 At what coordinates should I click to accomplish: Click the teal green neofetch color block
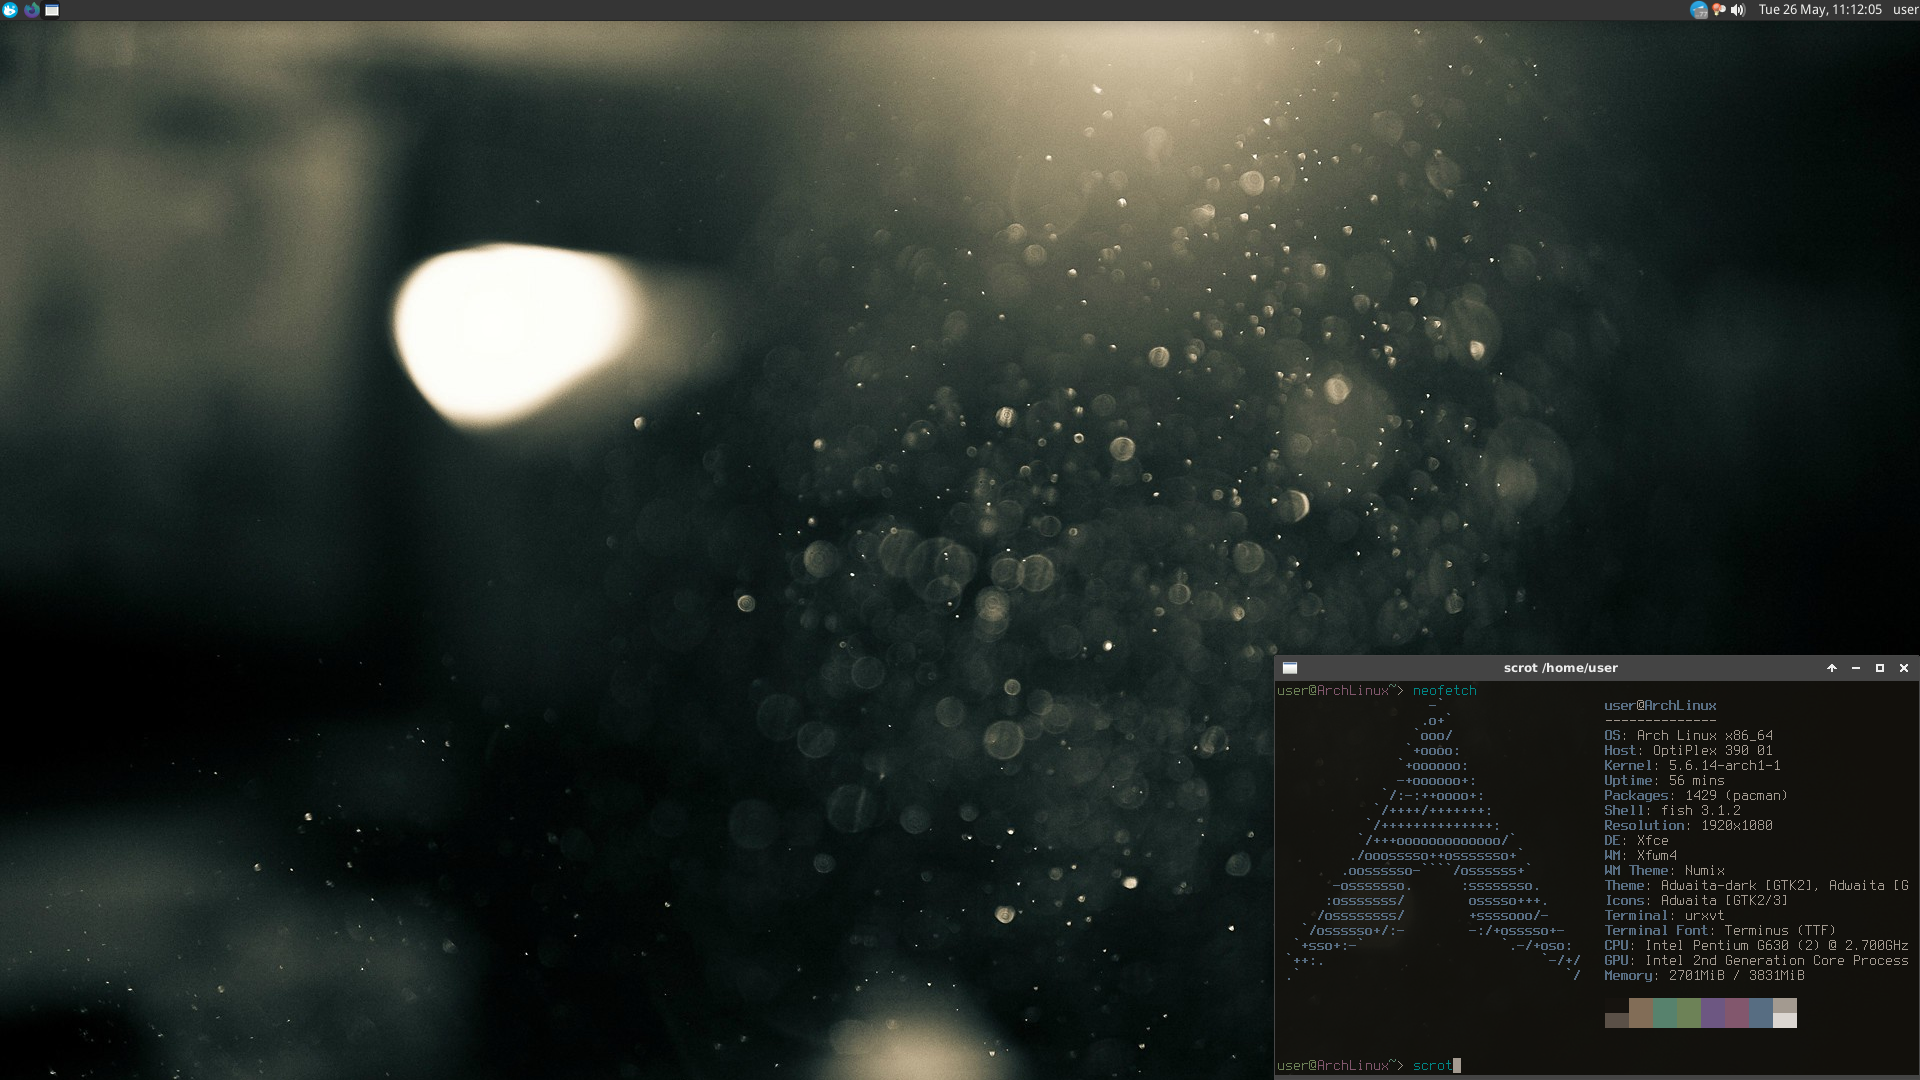pos(1665,1013)
